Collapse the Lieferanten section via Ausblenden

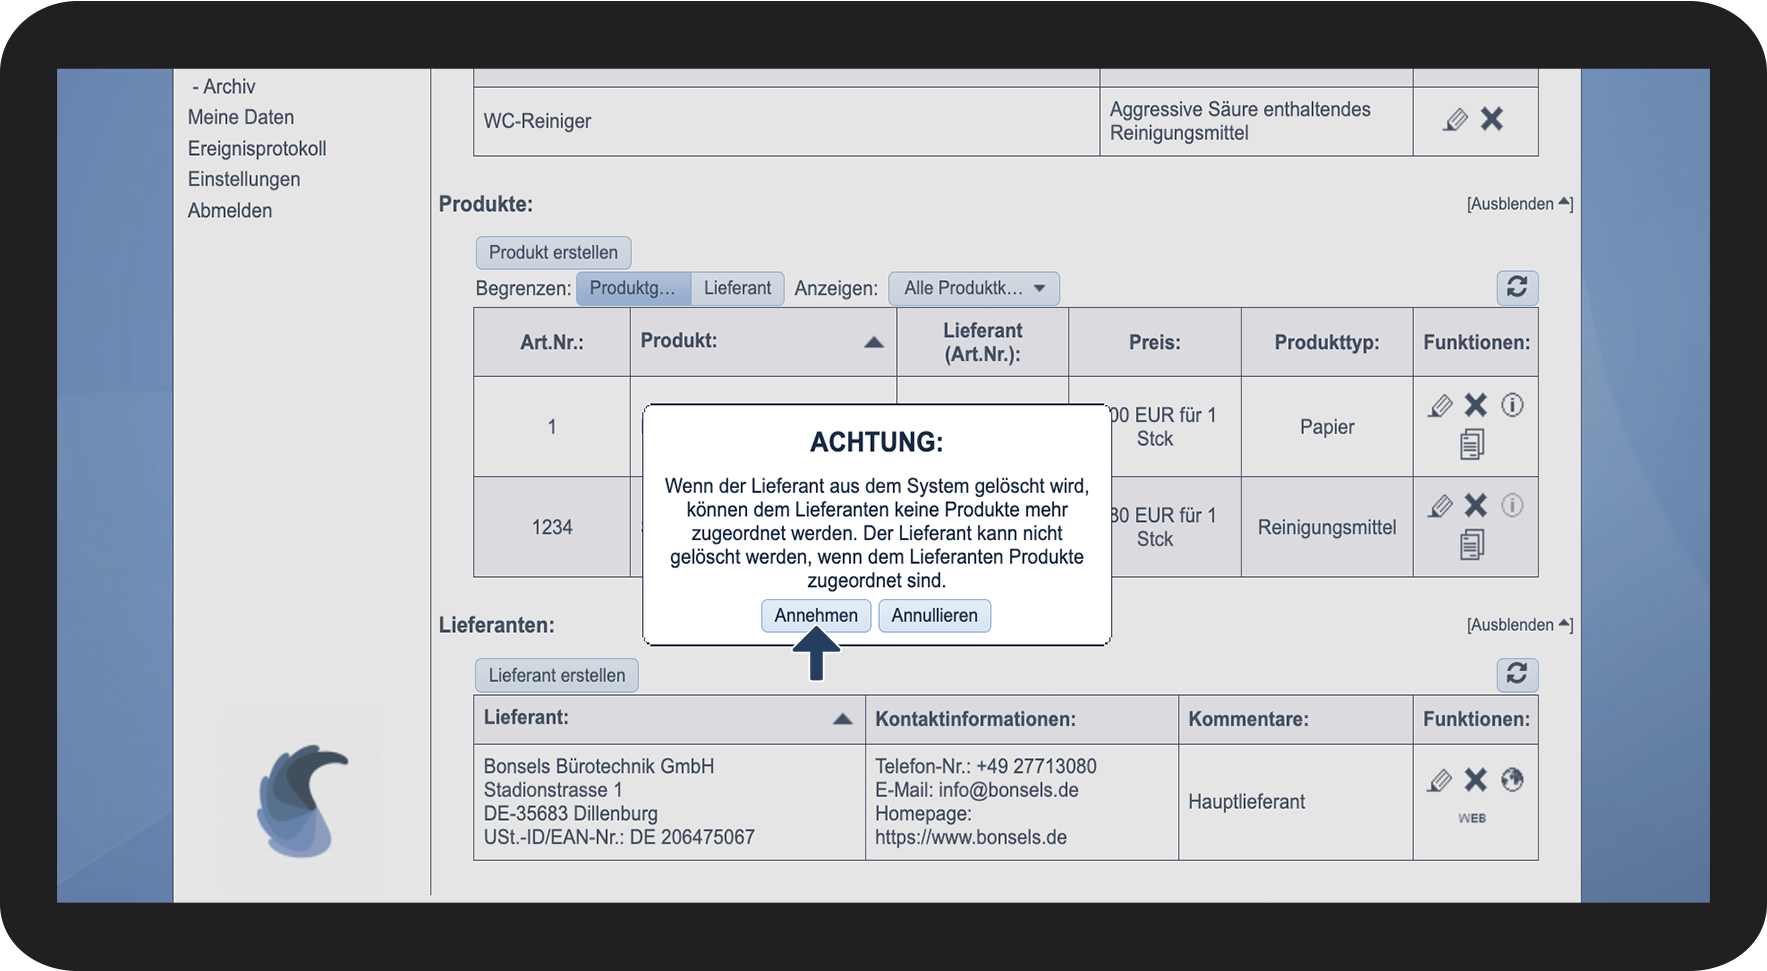[1518, 625]
